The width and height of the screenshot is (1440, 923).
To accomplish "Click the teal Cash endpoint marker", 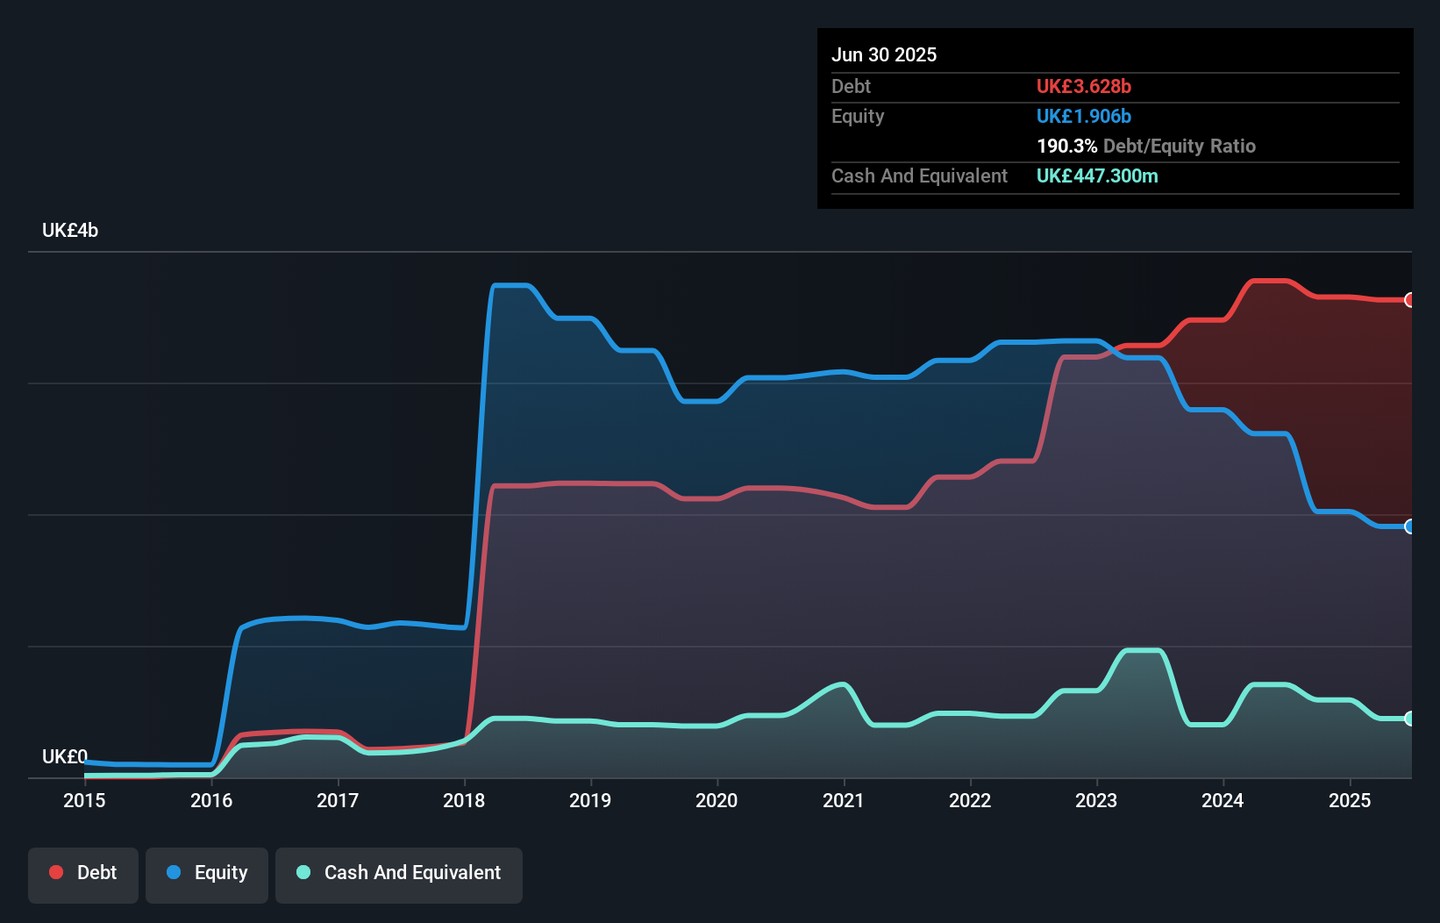I will pyautogui.click(x=1409, y=718).
